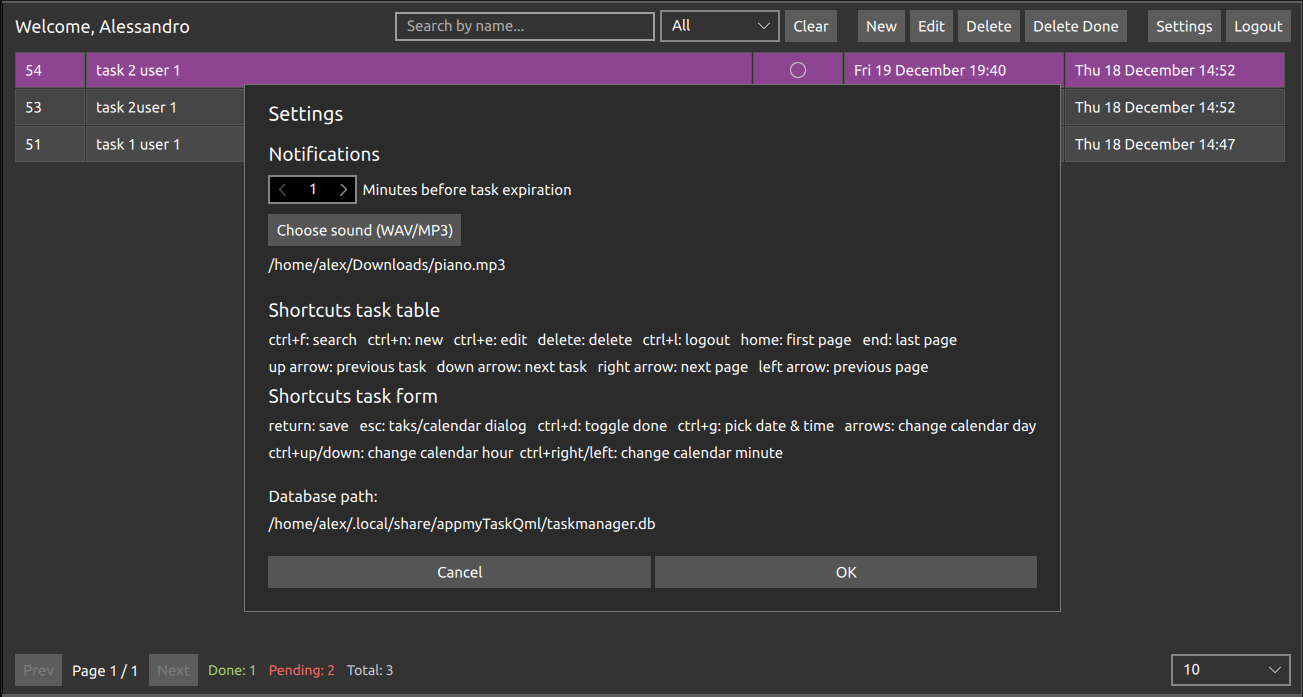Open the chevron on the page size combo

1277,669
